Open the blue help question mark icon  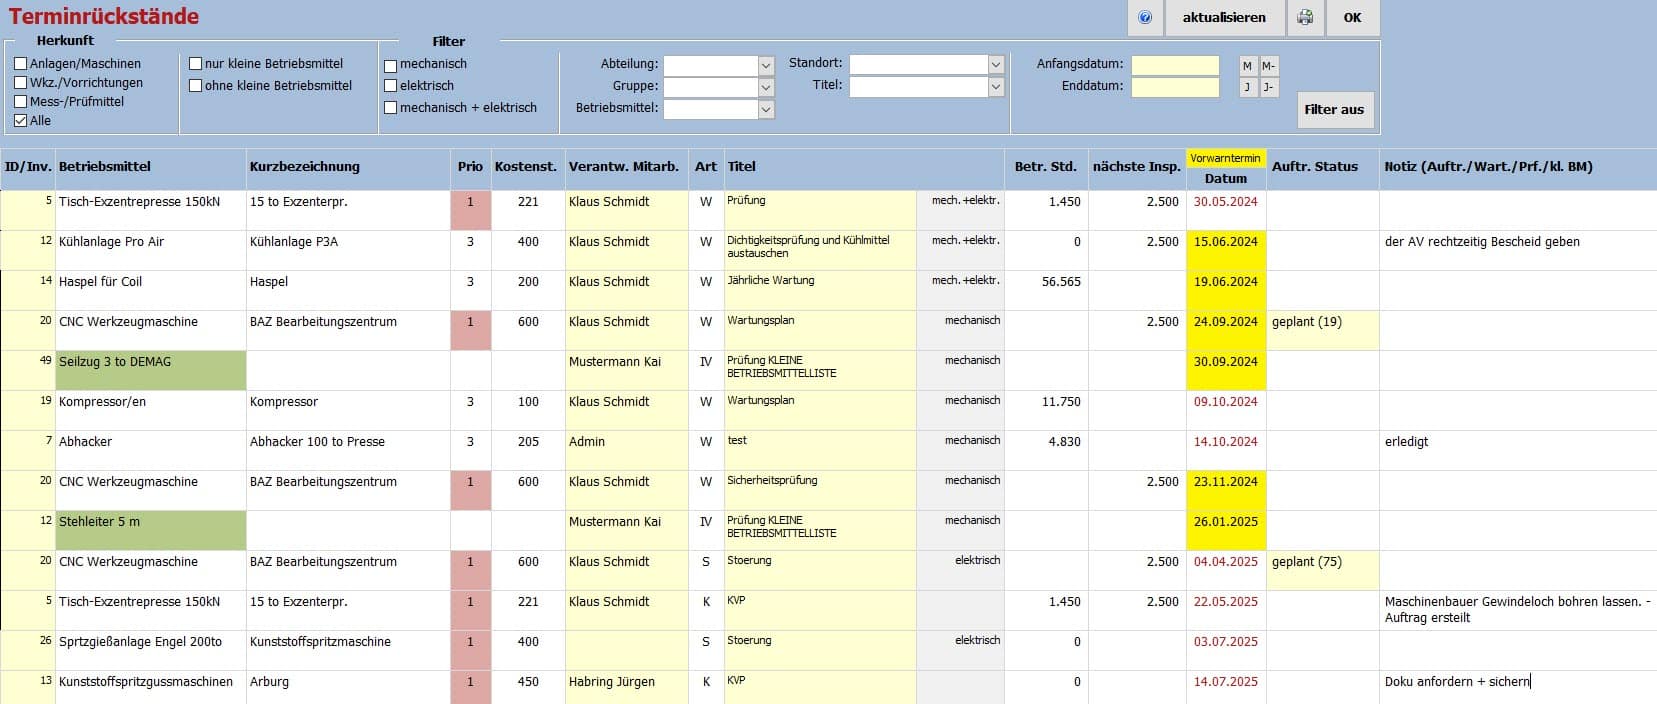coord(1145,18)
